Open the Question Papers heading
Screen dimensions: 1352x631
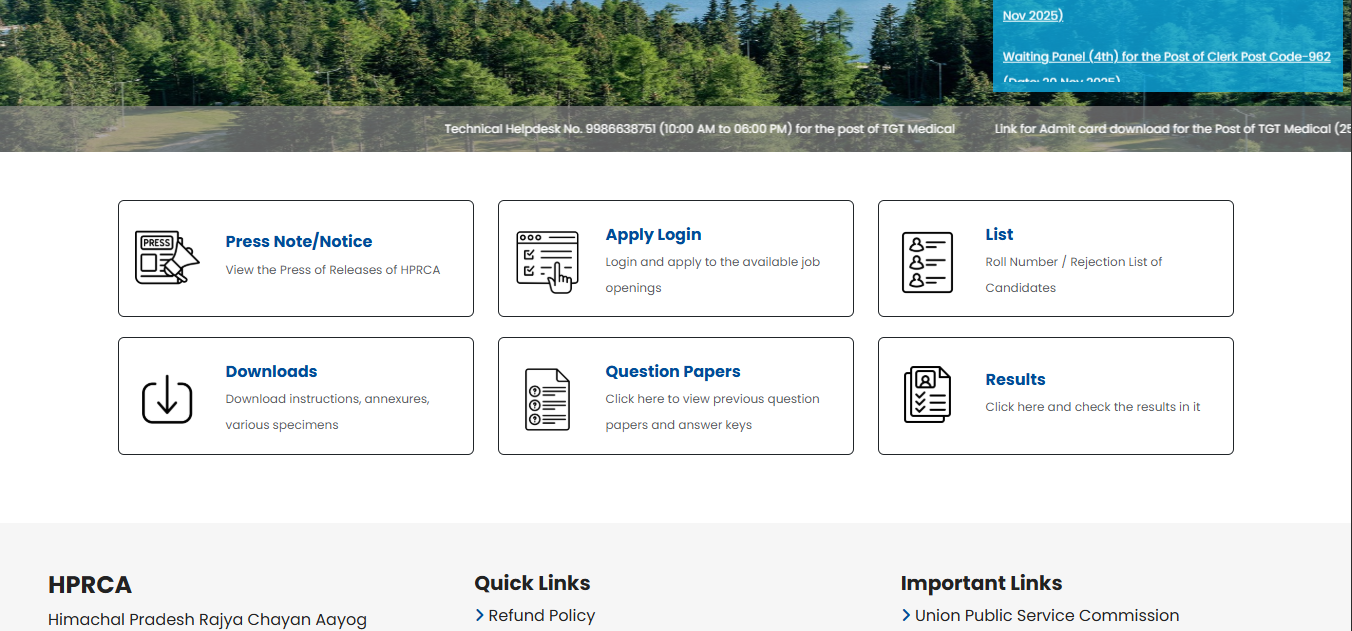pos(672,371)
